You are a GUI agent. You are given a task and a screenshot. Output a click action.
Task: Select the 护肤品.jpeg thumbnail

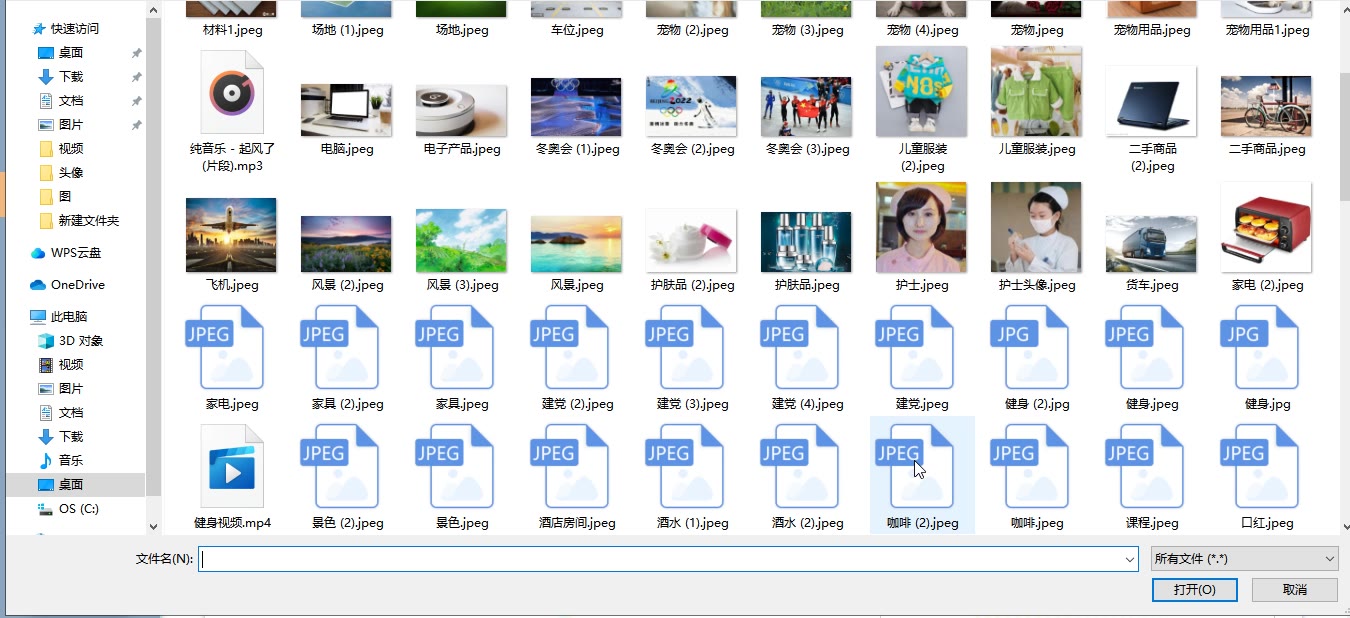pos(806,241)
